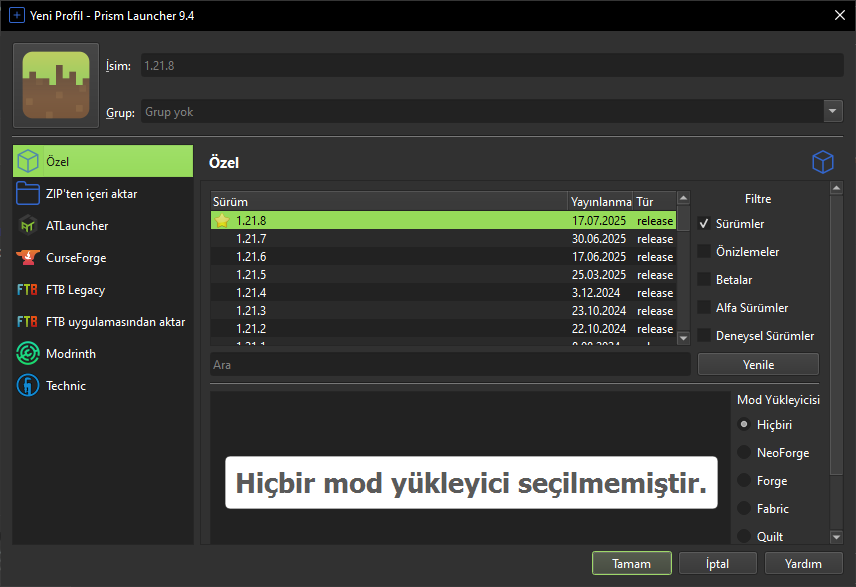Sort by the Yayınlanma column header
The image size is (856, 587).
pyautogui.click(x=601, y=201)
